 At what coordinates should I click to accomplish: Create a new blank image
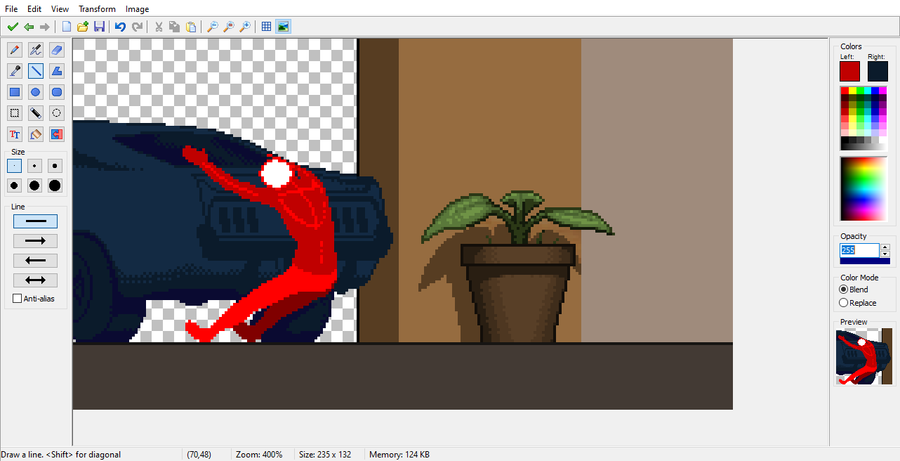tap(67, 26)
